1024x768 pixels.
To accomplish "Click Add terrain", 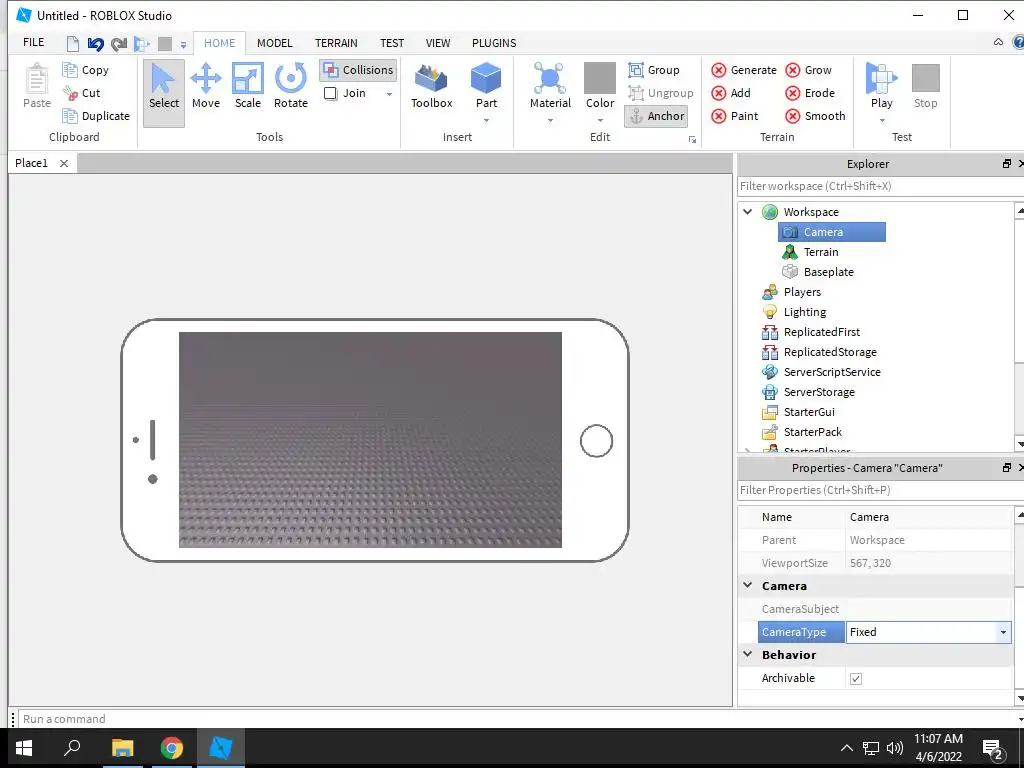I will pos(731,93).
